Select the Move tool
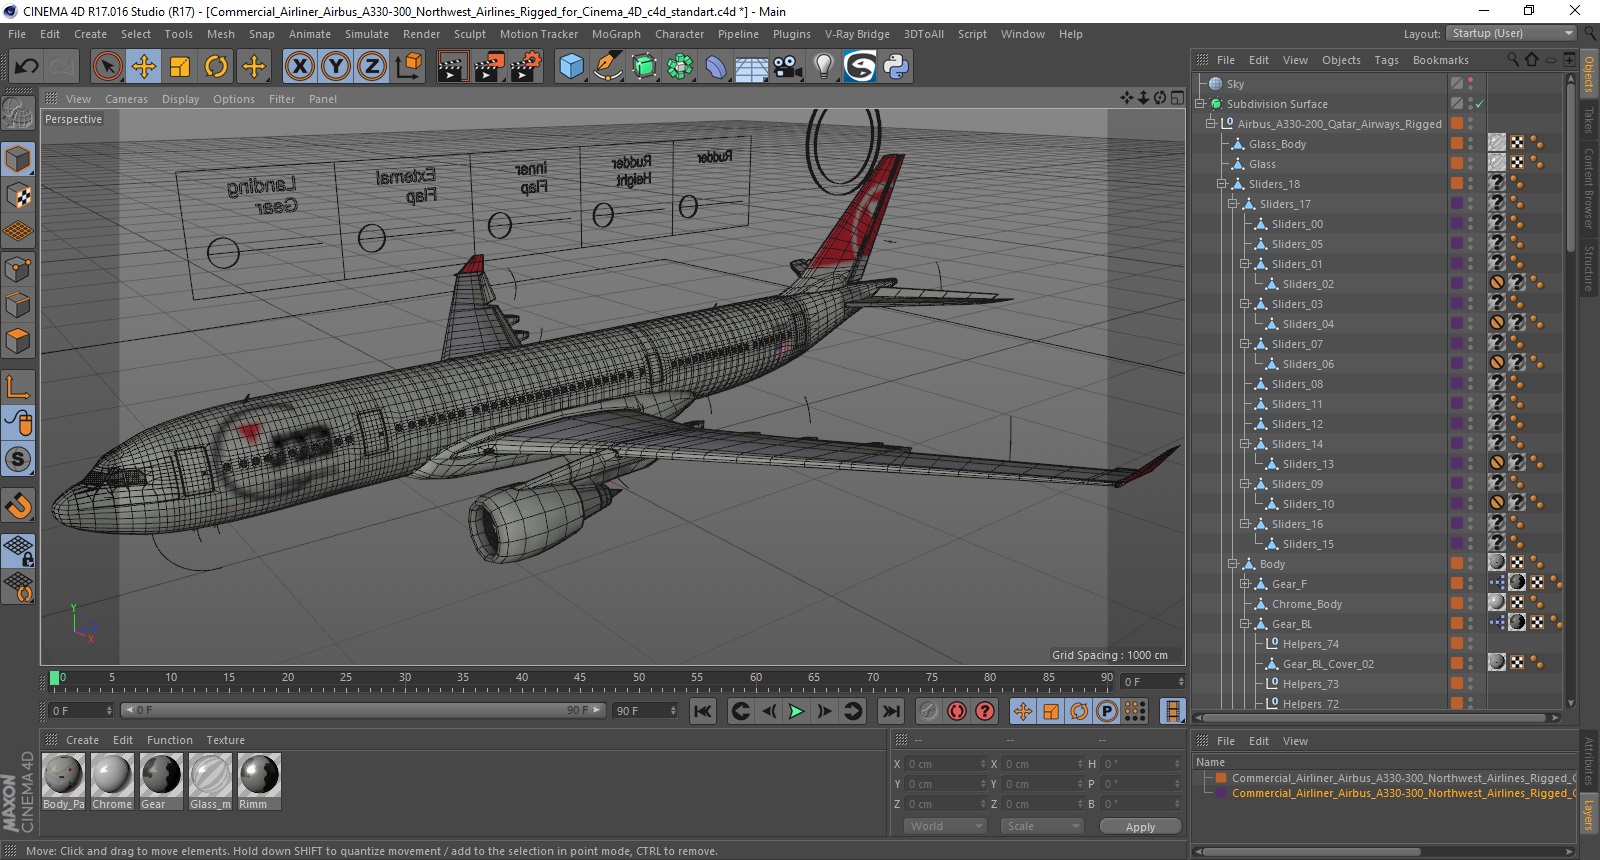The image size is (1600, 860). click(144, 67)
